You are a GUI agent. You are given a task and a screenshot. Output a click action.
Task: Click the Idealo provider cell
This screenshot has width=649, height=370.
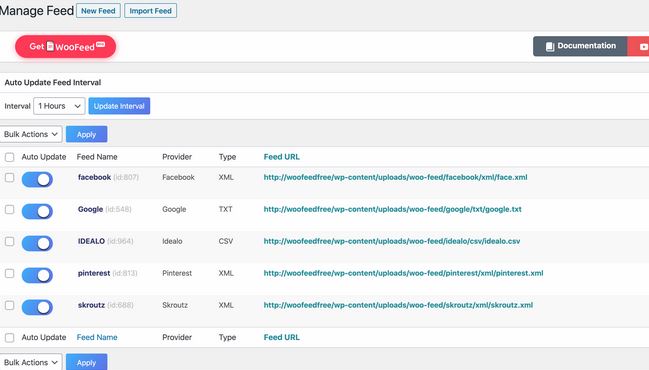[172, 241]
